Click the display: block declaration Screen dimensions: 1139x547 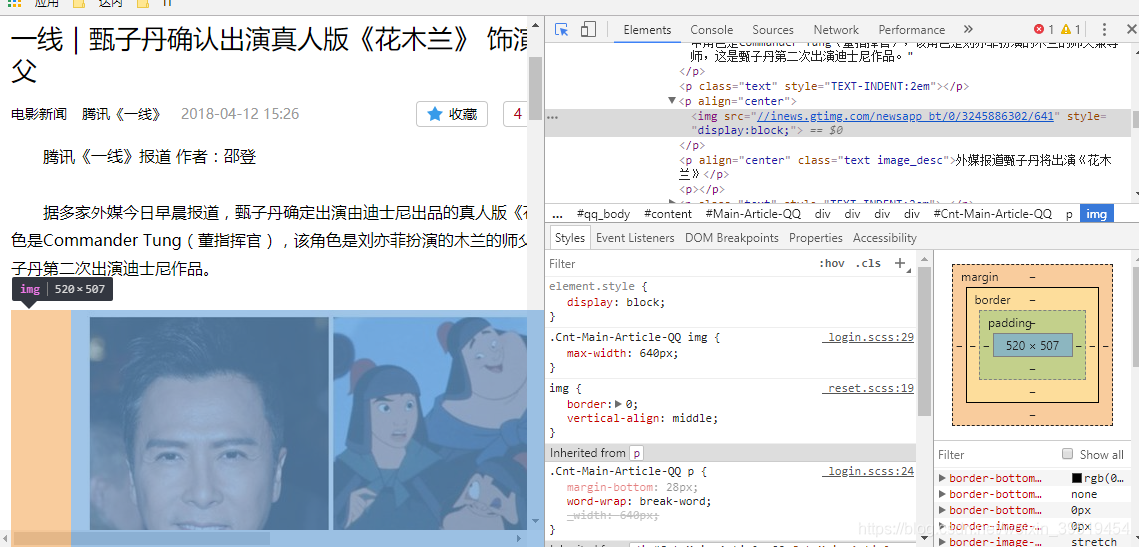(x=616, y=302)
